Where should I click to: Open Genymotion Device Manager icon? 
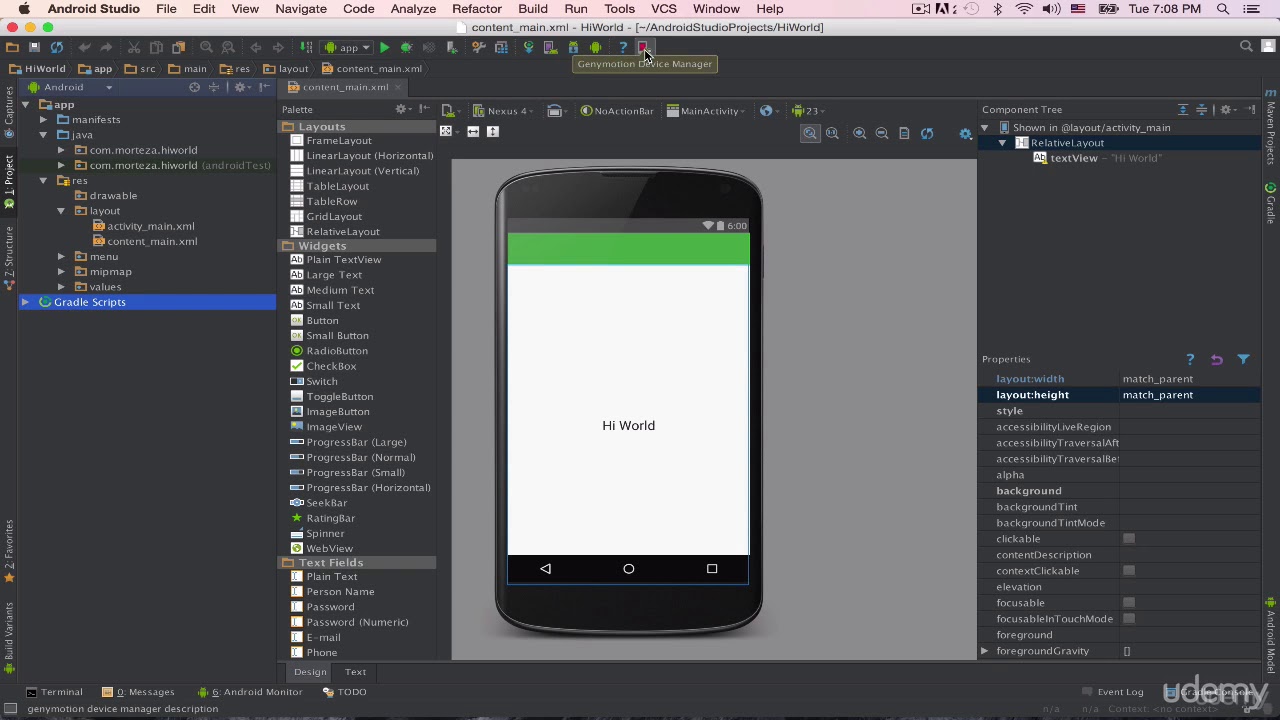[643, 47]
